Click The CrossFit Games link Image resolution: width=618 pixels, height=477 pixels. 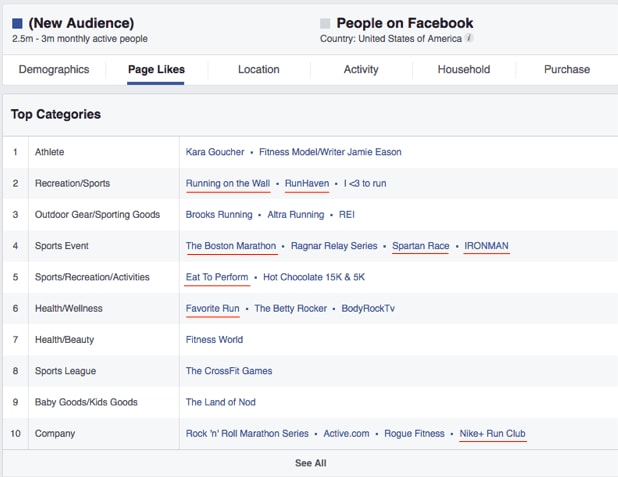(229, 371)
